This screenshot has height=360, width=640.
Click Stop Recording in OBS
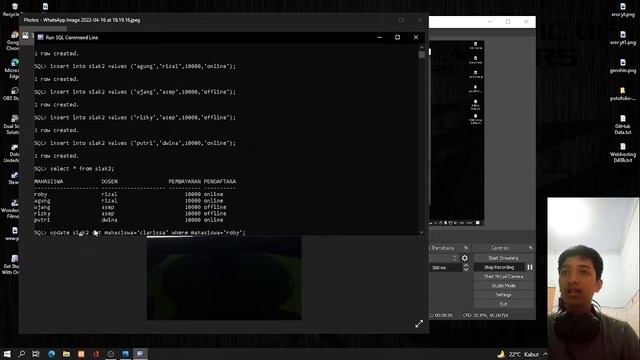(499, 267)
